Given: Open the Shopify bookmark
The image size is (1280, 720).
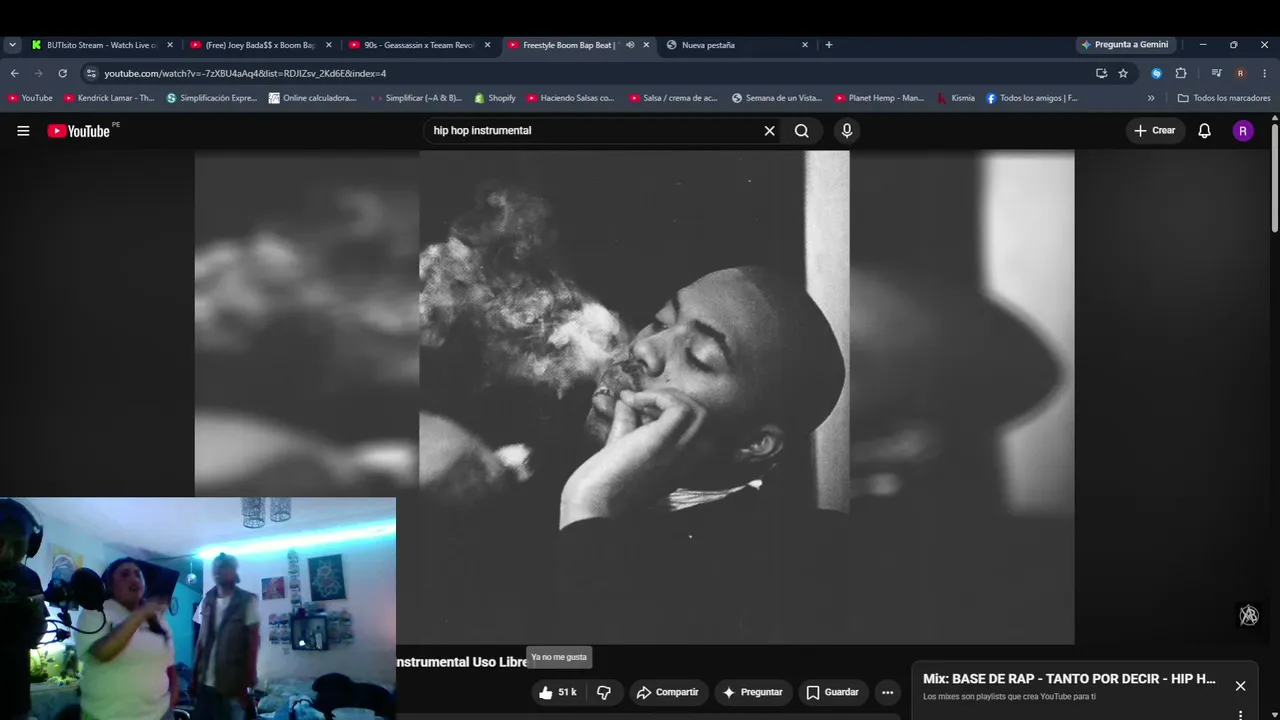Looking at the screenshot, I should pos(495,98).
